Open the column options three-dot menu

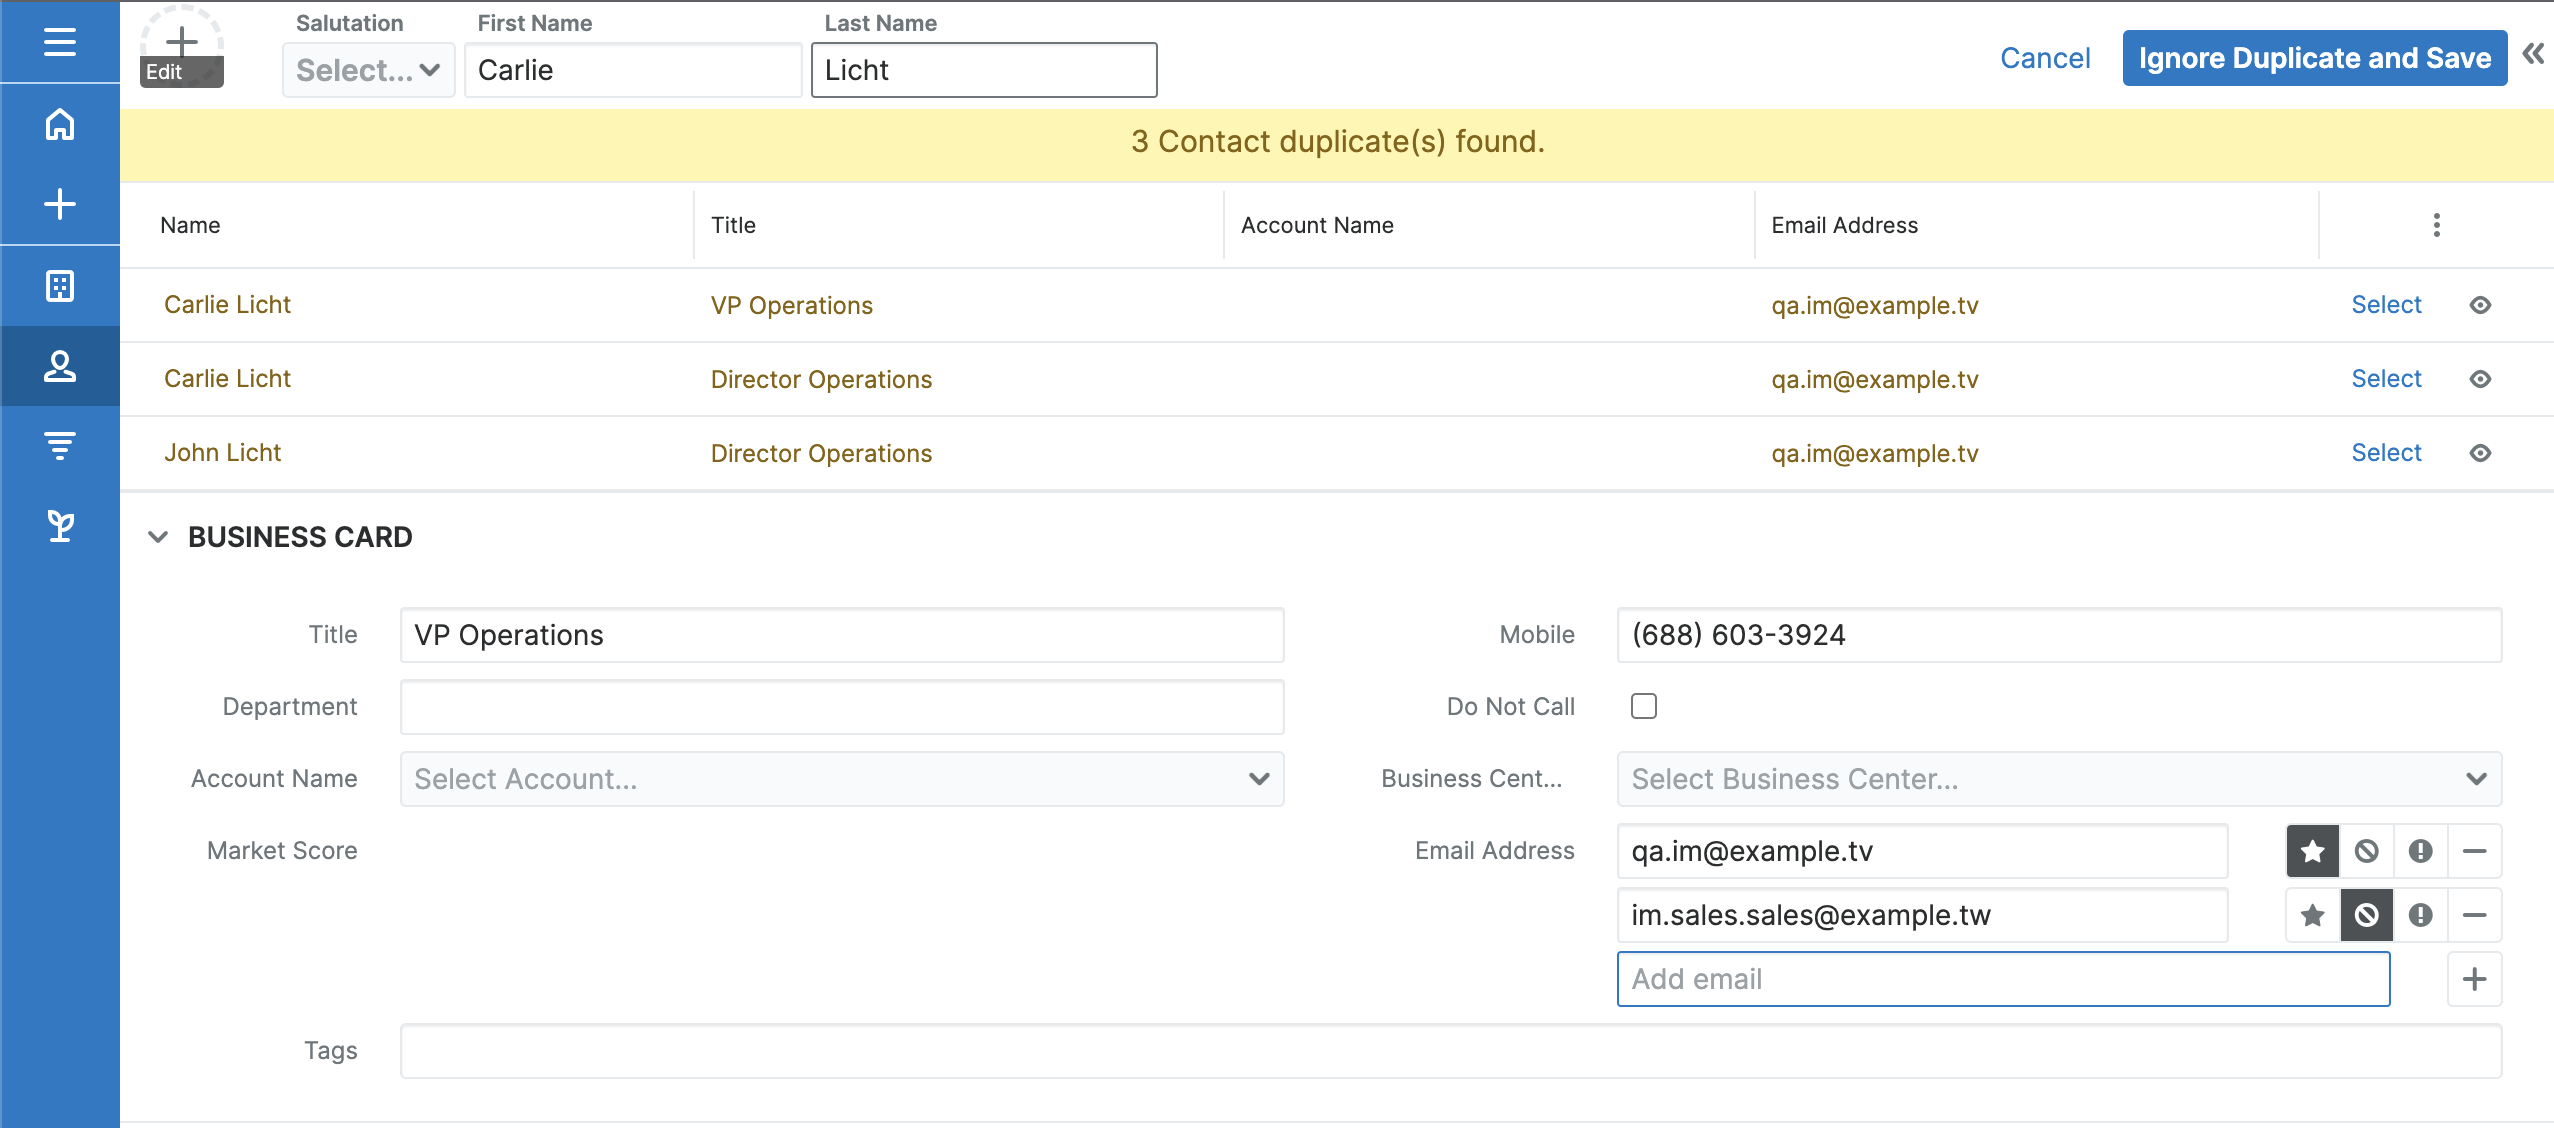2437,225
